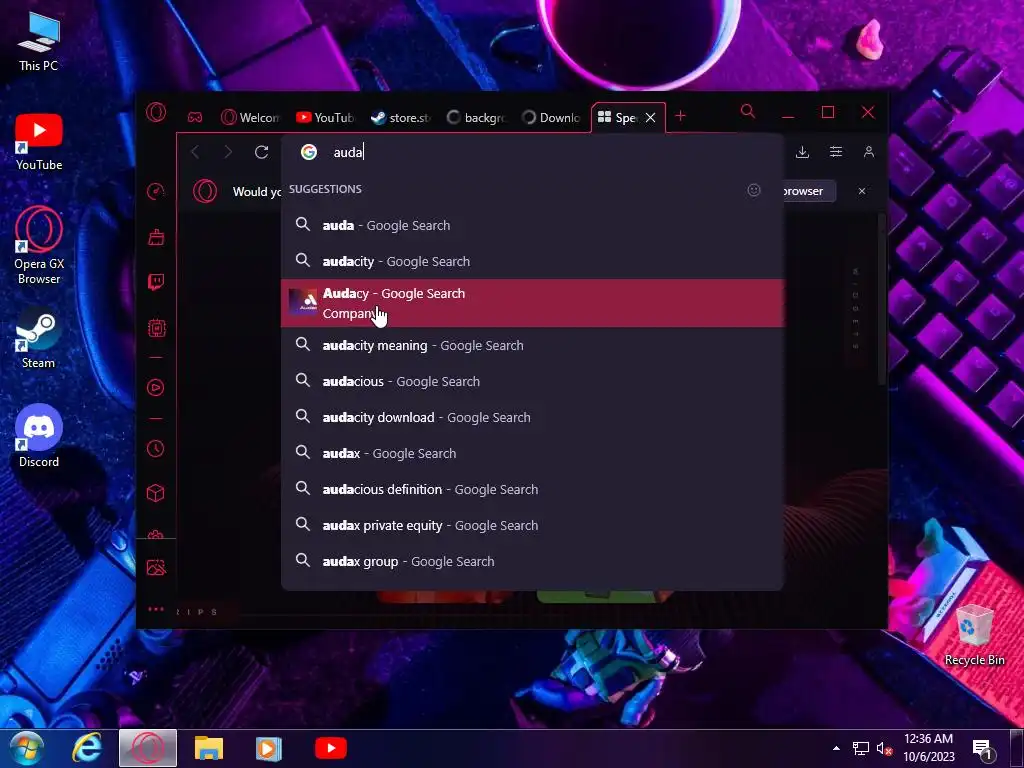The width and height of the screenshot is (1024, 768).
Task: Open the picture snapshot sidebar icon
Action: (x=155, y=568)
